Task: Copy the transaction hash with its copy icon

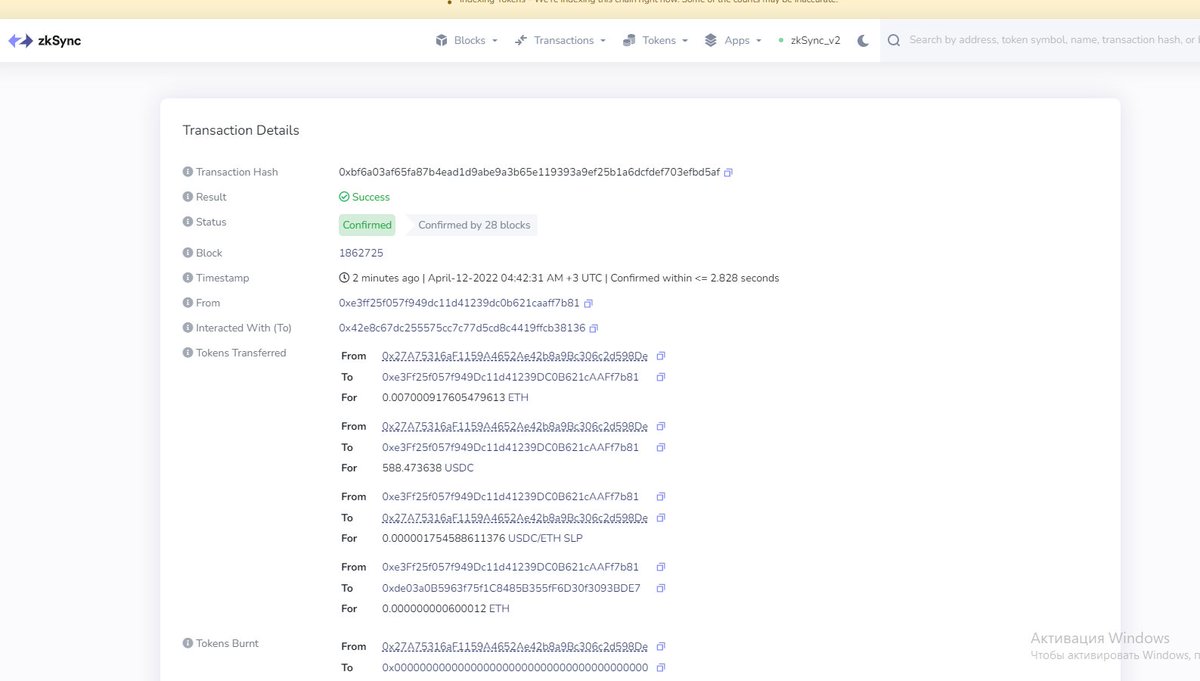Action: pos(728,172)
